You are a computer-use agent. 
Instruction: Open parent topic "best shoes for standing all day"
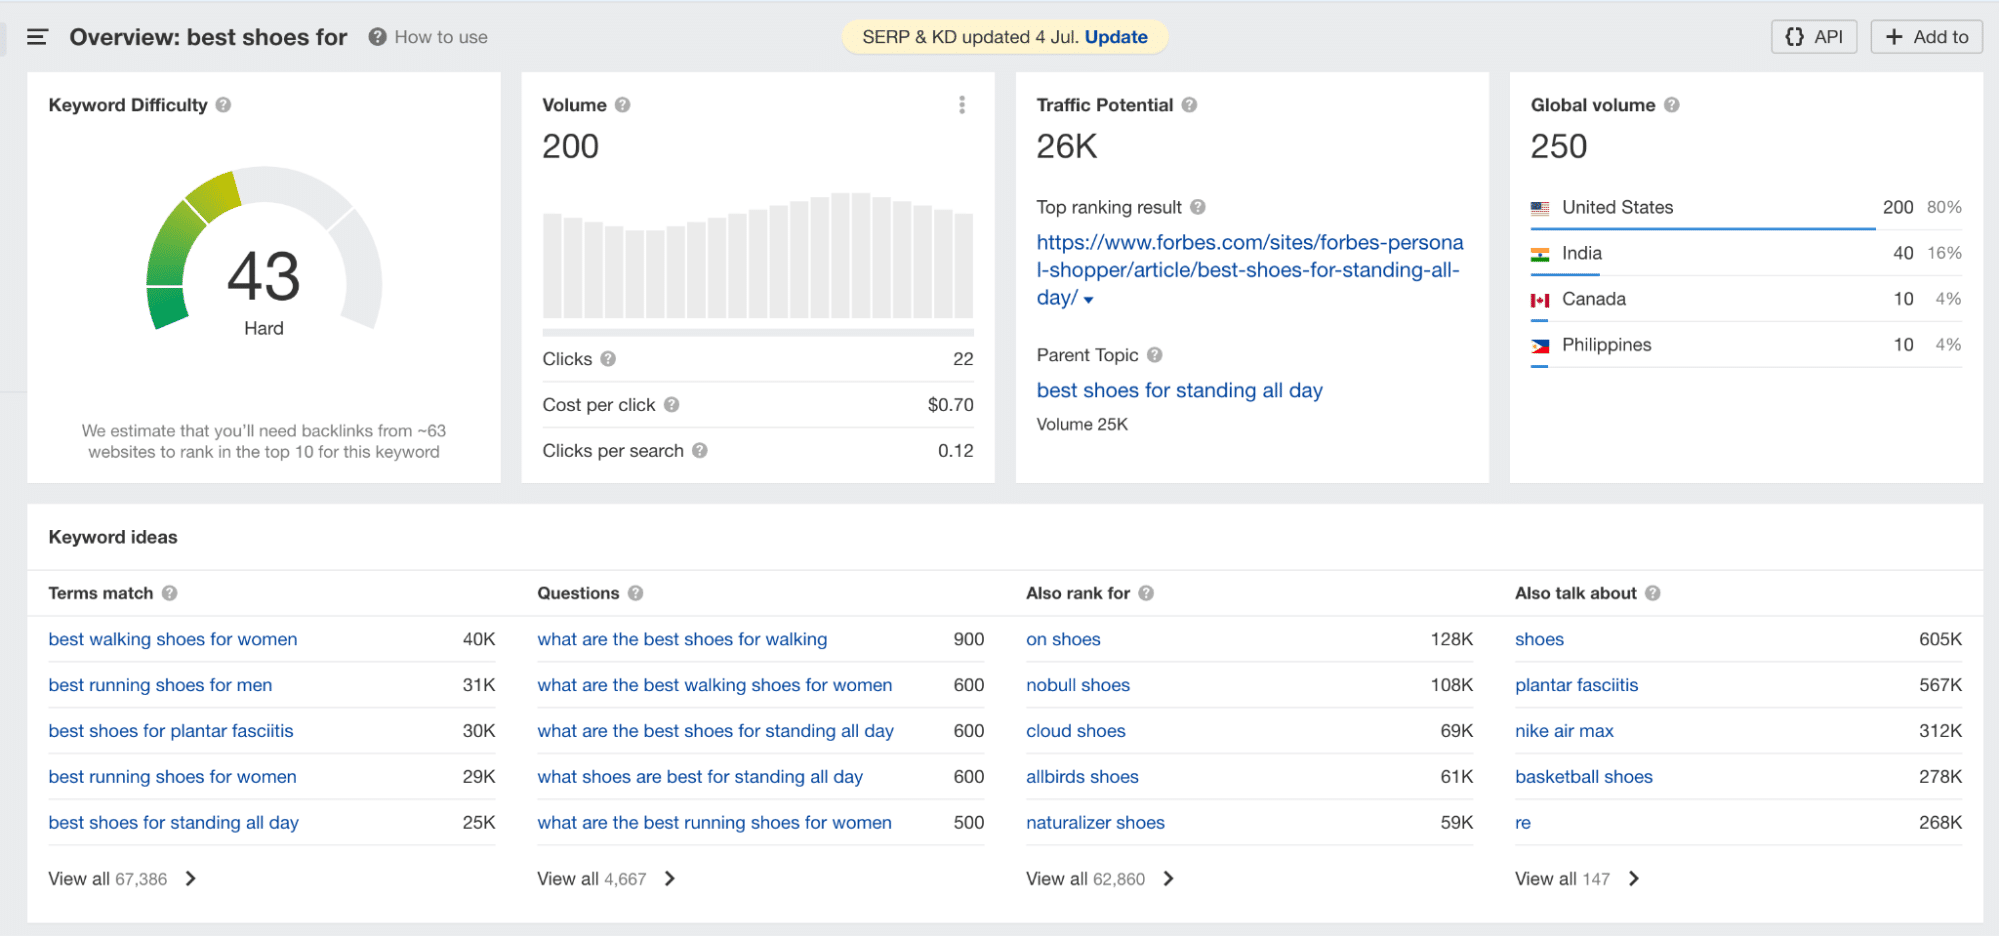coord(1179,390)
